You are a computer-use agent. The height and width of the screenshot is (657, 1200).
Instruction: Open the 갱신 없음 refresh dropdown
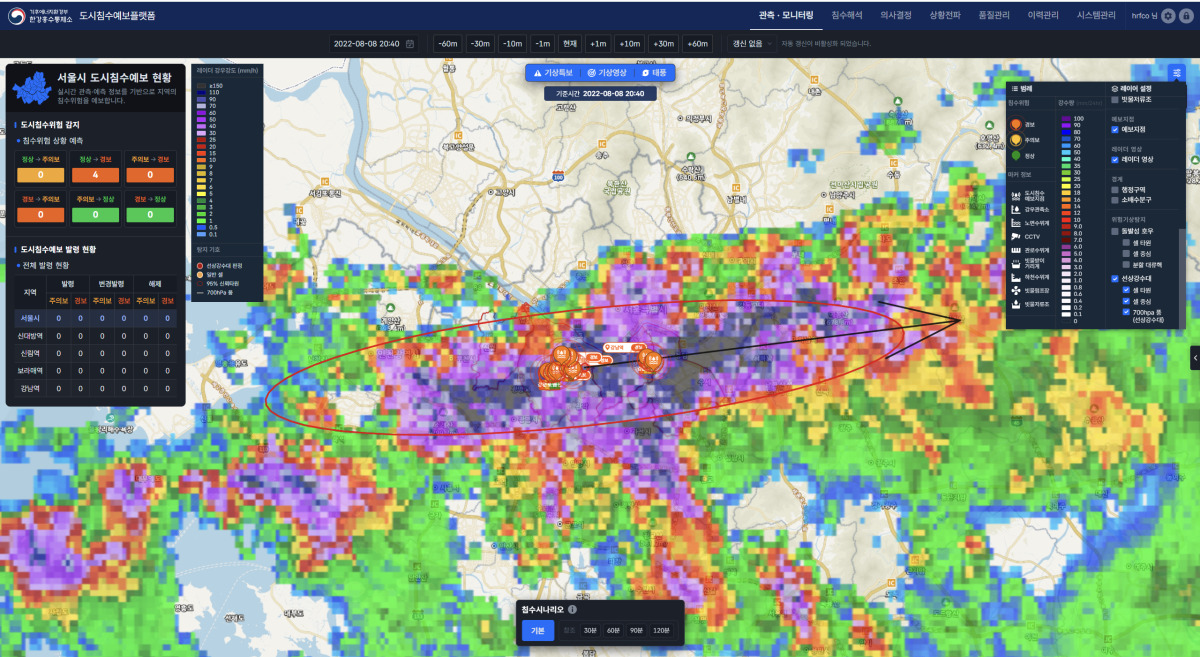point(753,44)
